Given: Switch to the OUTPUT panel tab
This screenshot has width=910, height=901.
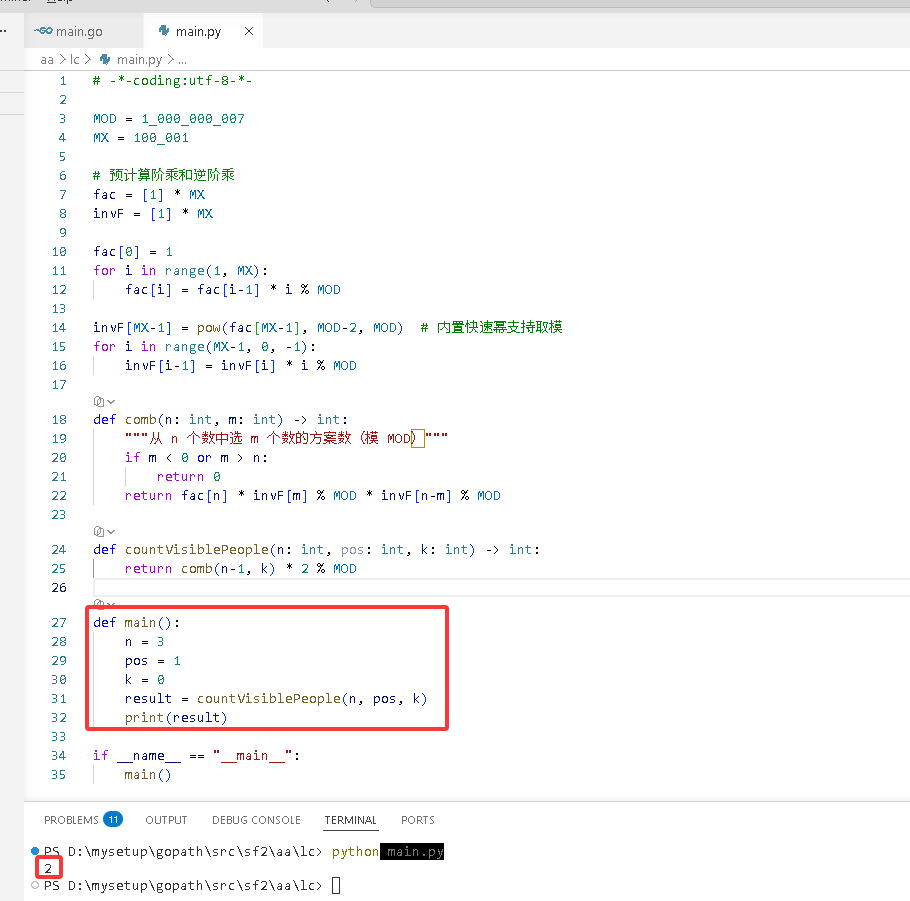Looking at the screenshot, I should coord(166,820).
